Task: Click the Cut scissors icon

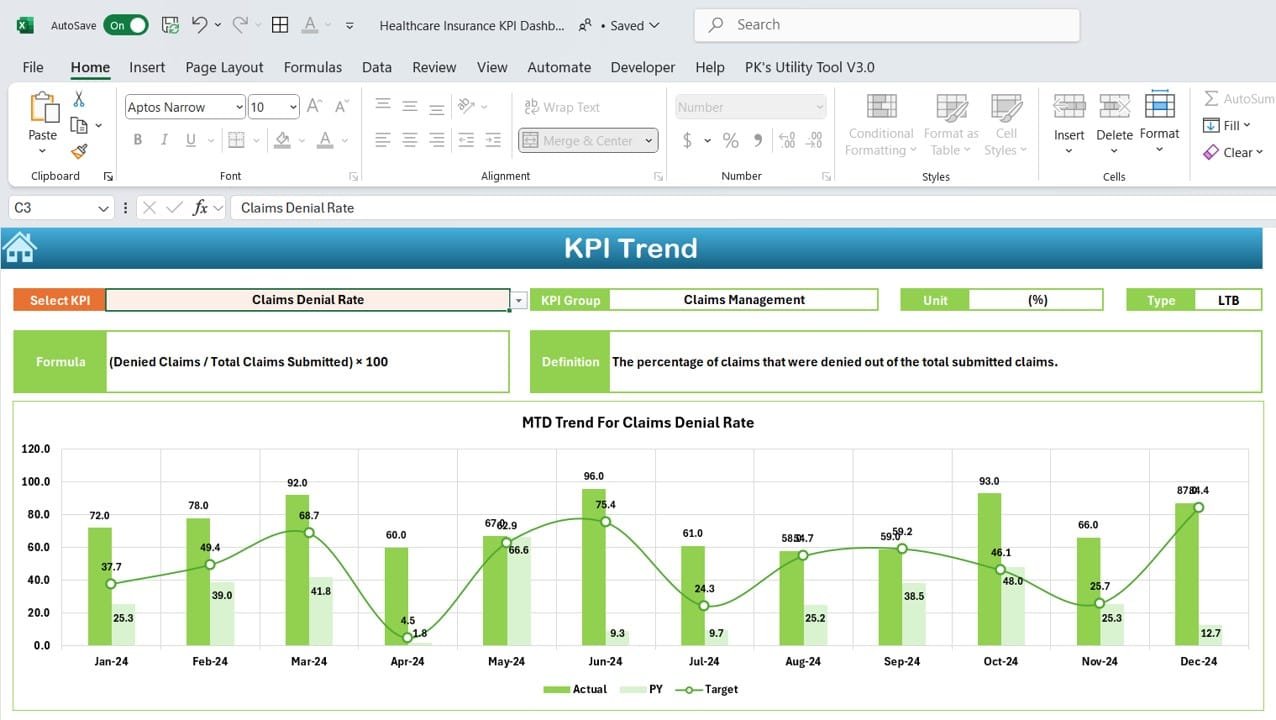Action: pos(79,99)
